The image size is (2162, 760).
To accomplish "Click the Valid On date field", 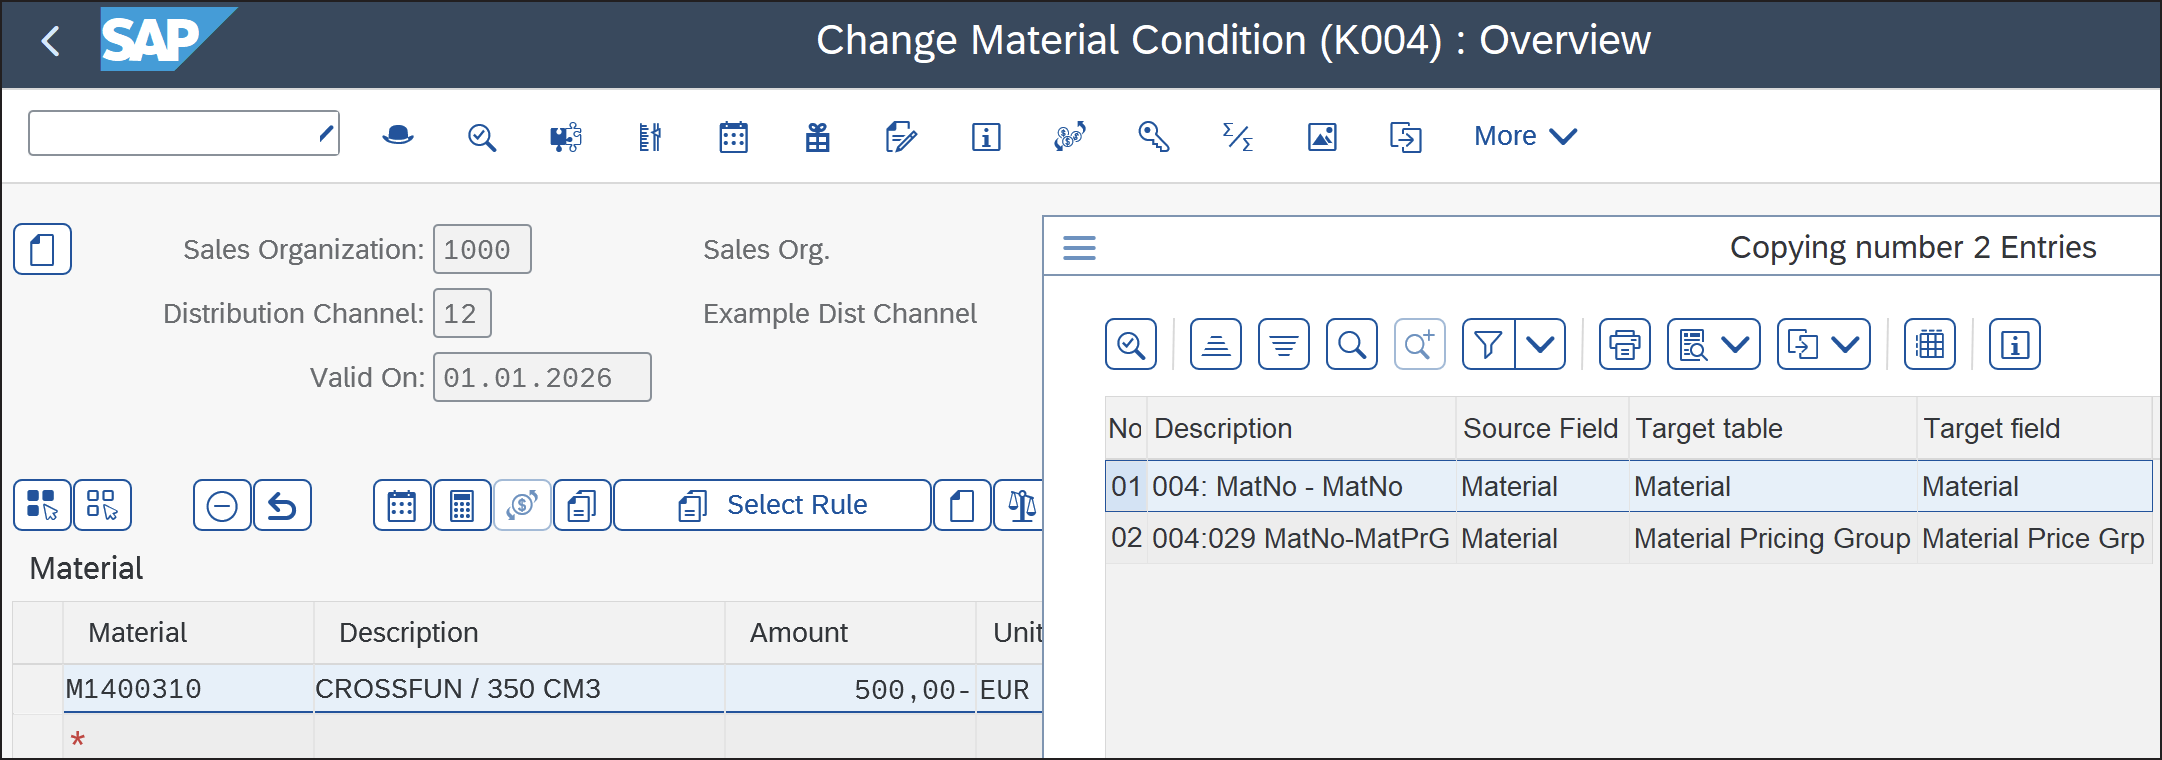I will [542, 377].
